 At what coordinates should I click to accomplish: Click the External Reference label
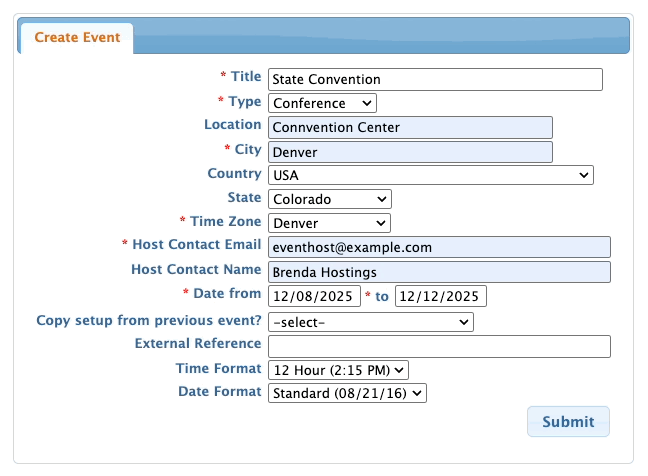198,344
